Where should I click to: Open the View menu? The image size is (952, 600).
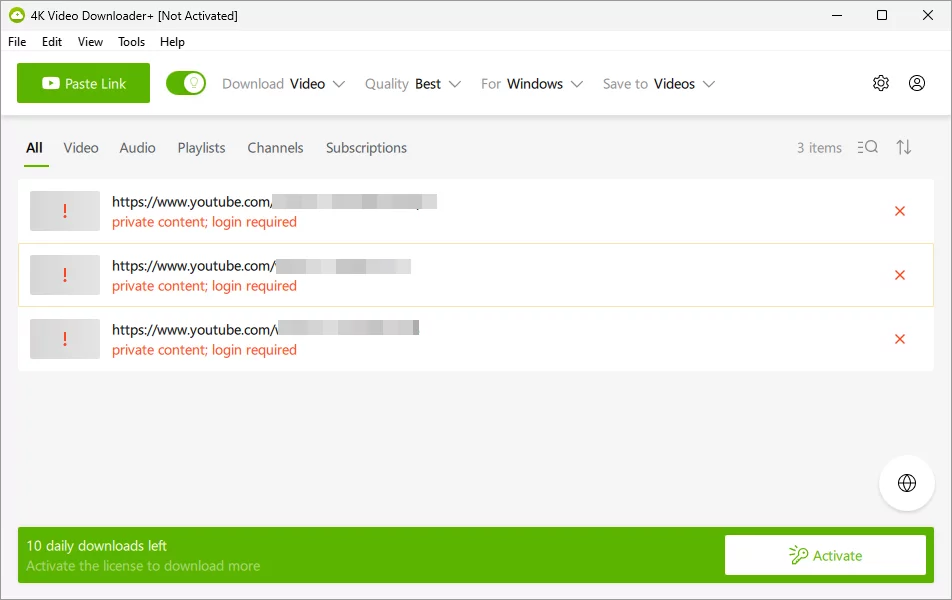pos(90,41)
